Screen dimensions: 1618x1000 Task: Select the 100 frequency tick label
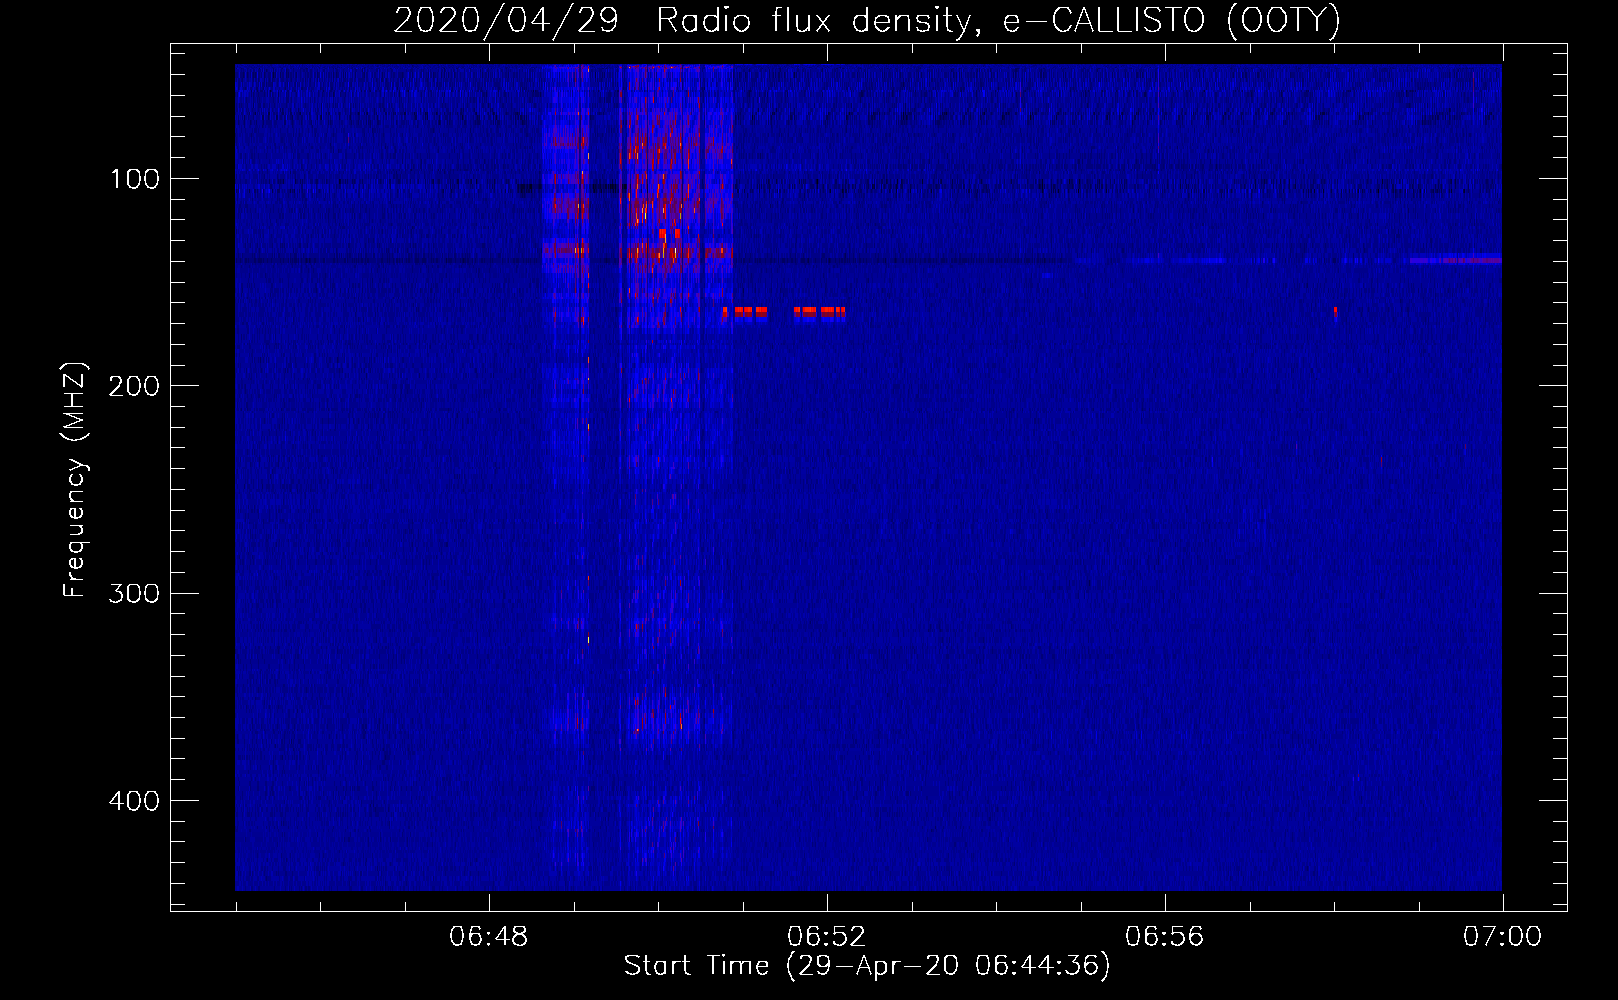pyautogui.click(x=135, y=179)
